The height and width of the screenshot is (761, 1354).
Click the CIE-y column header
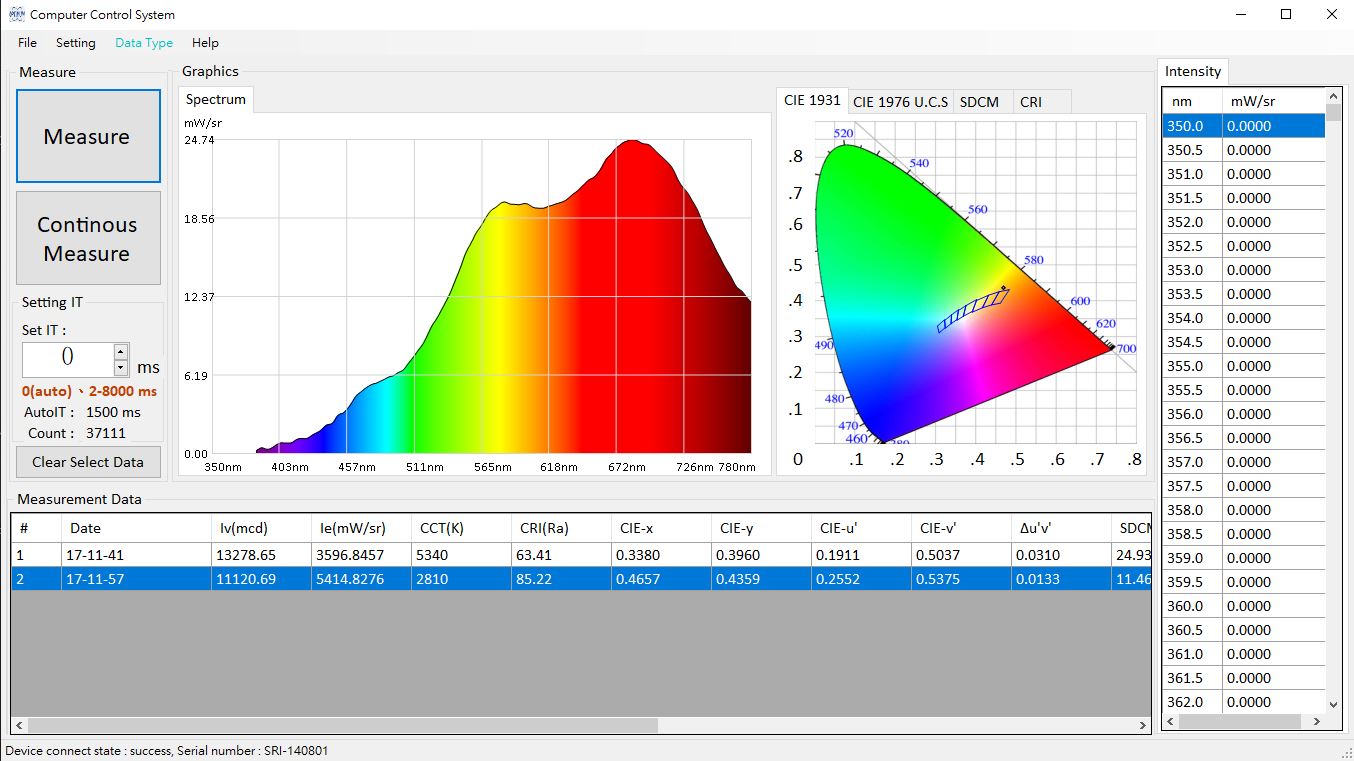pyautogui.click(x=761, y=528)
